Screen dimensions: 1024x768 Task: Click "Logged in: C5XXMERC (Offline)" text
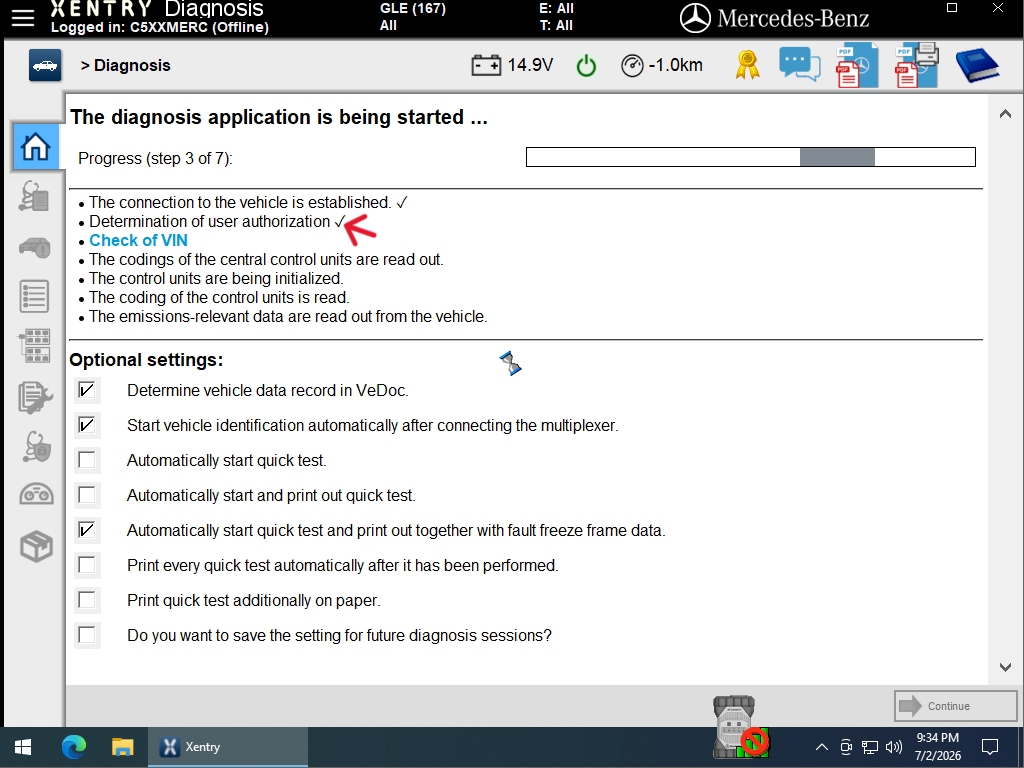pyautogui.click(x=160, y=27)
